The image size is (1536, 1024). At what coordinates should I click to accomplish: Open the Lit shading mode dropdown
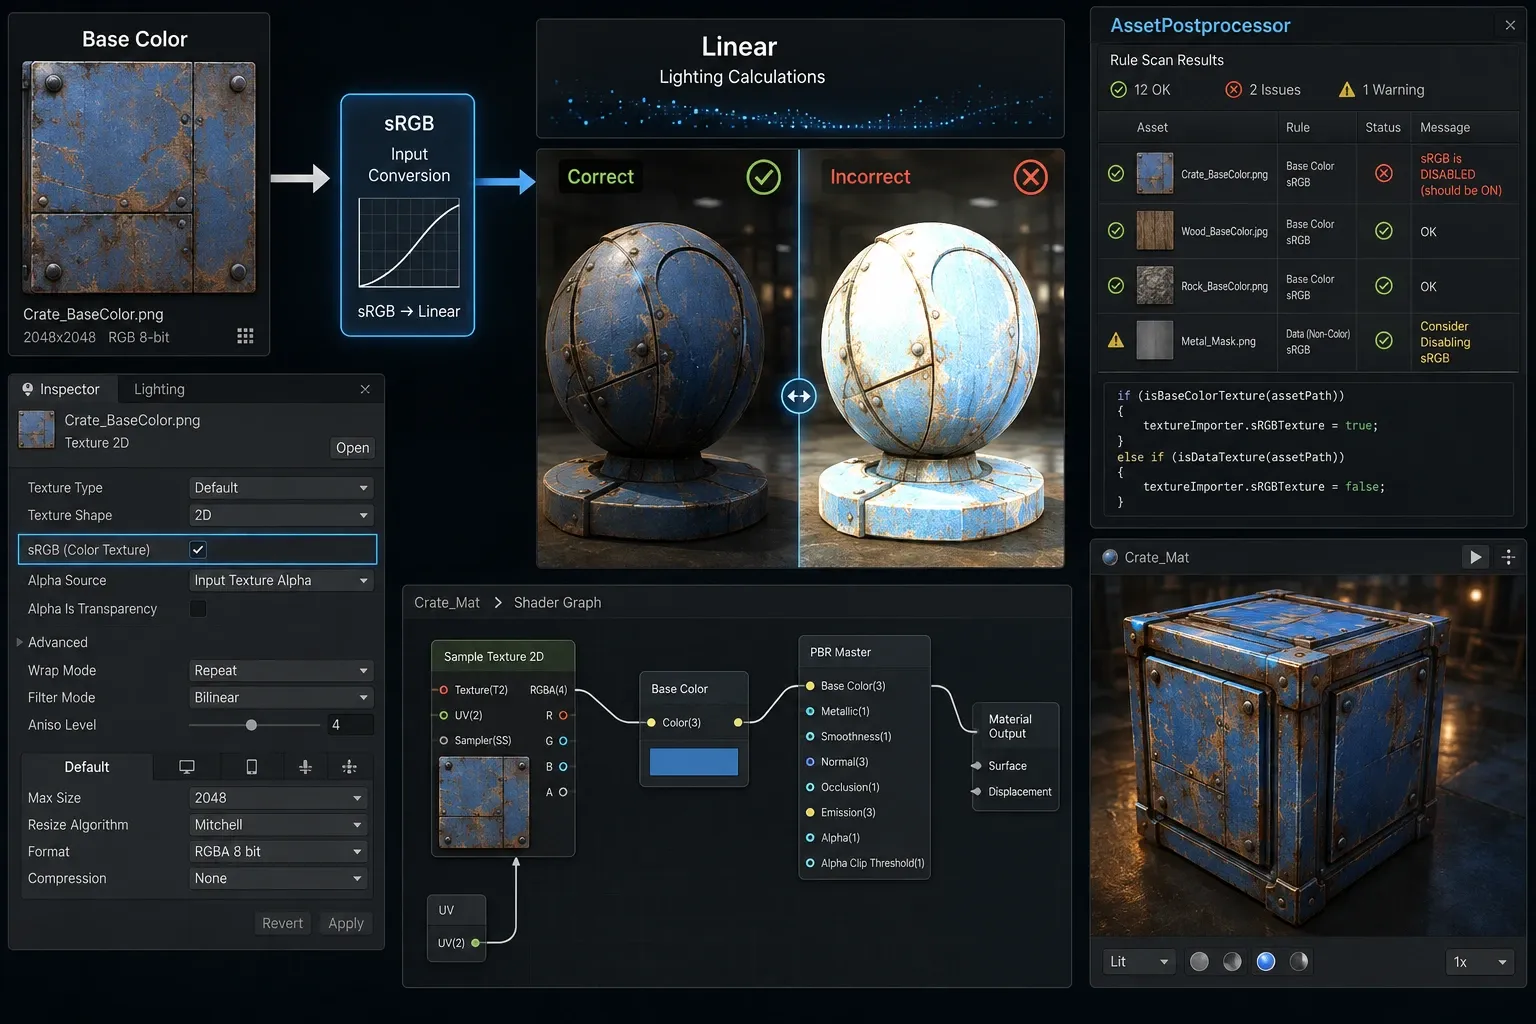[1139, 961]
